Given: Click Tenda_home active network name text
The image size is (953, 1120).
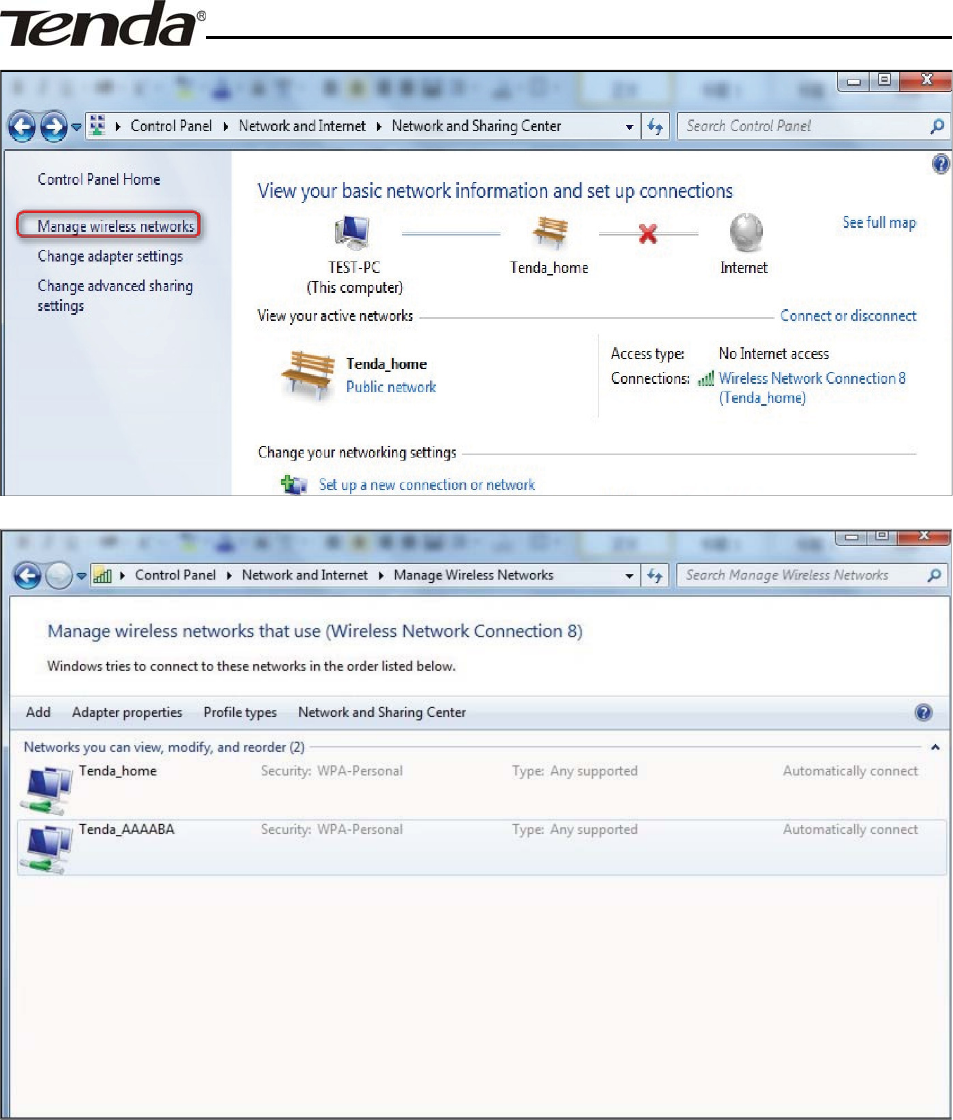Looking at the screenshot, I should (x=386, y=364).
